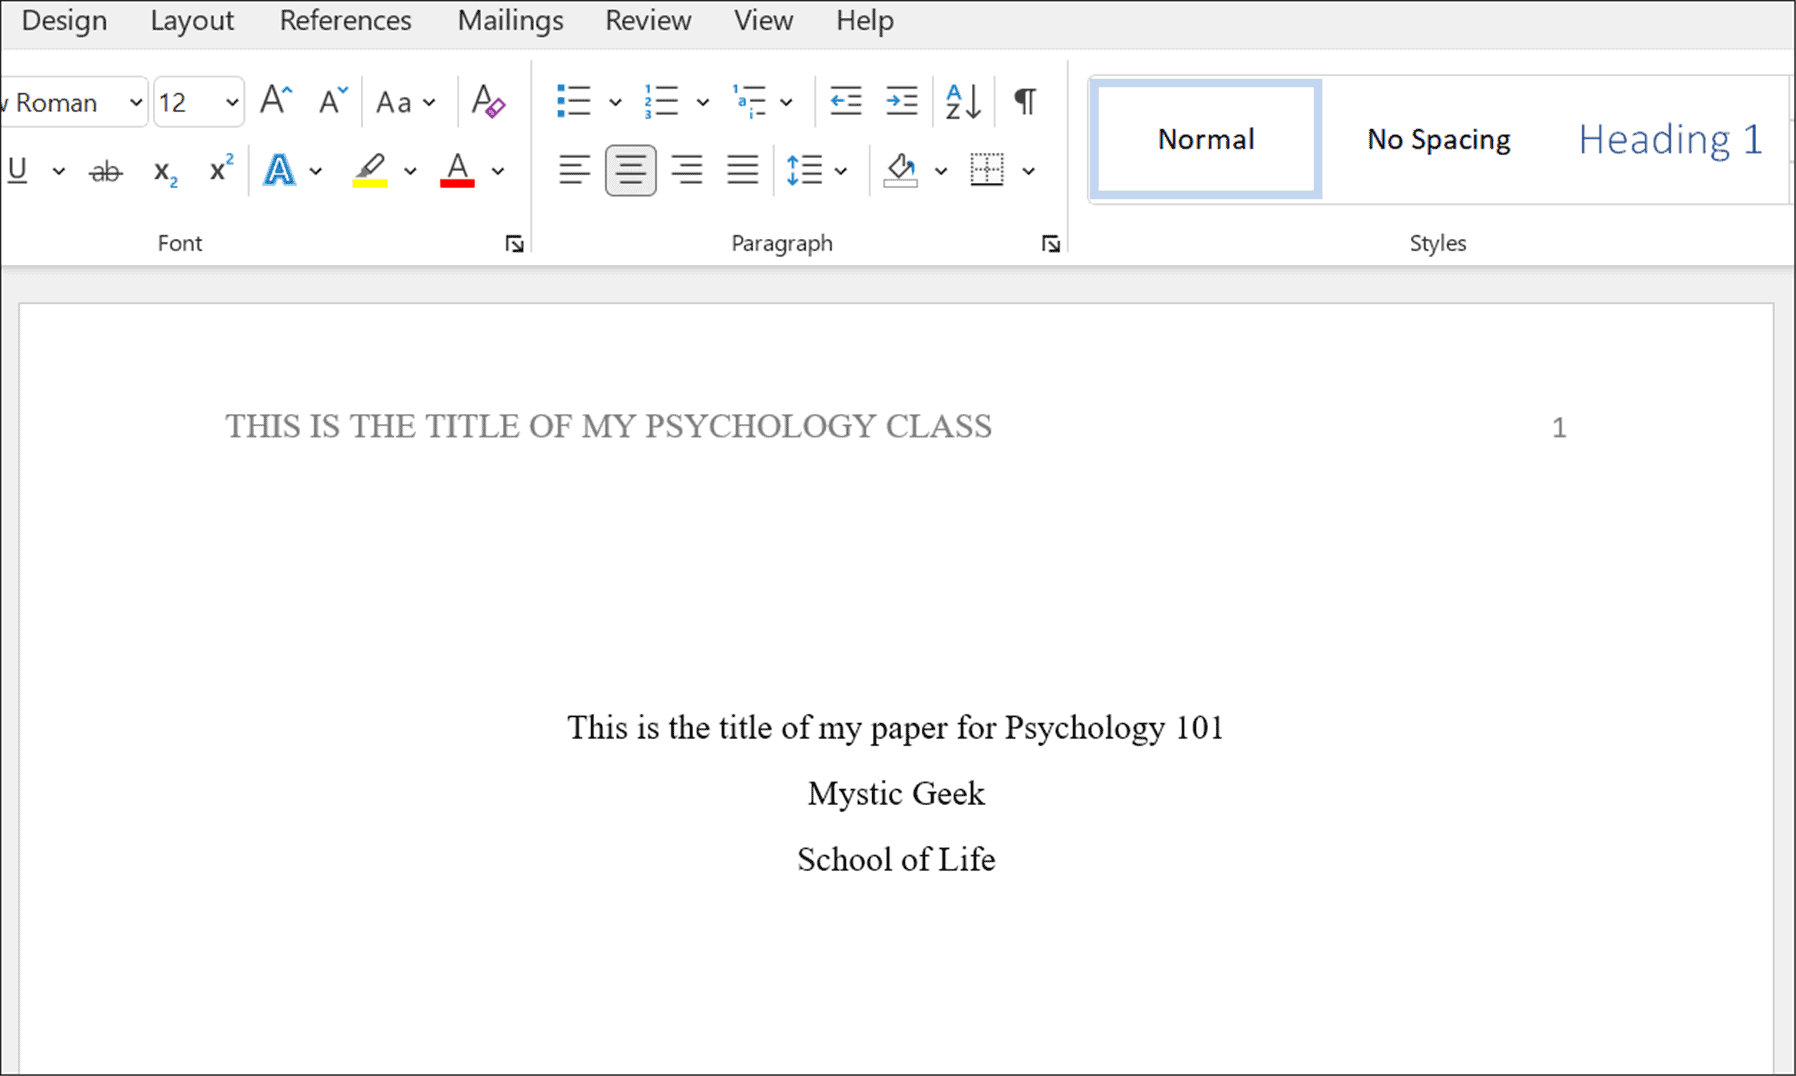This screenshot has width=1796, height=1076.
Task: Open the Mailings ribbon tab
Action: click(x=510, y=20)
